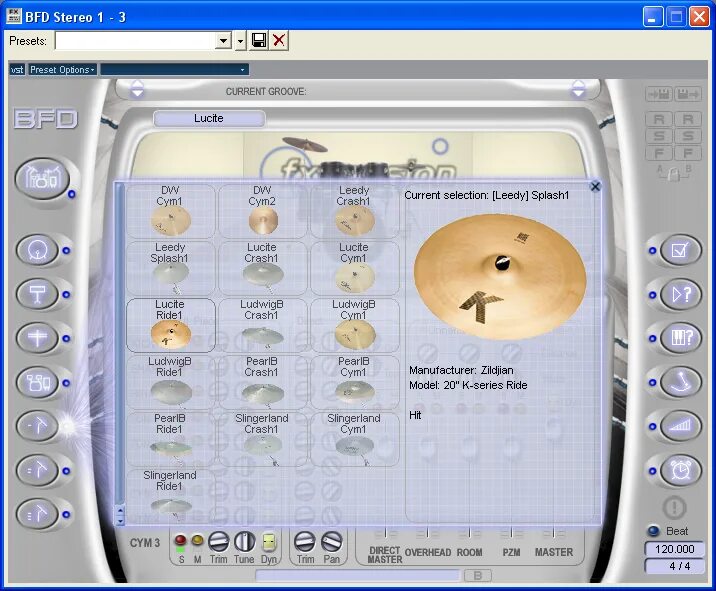
Task: Save the current preset with disk icon
Action: [x=259, y=41]
